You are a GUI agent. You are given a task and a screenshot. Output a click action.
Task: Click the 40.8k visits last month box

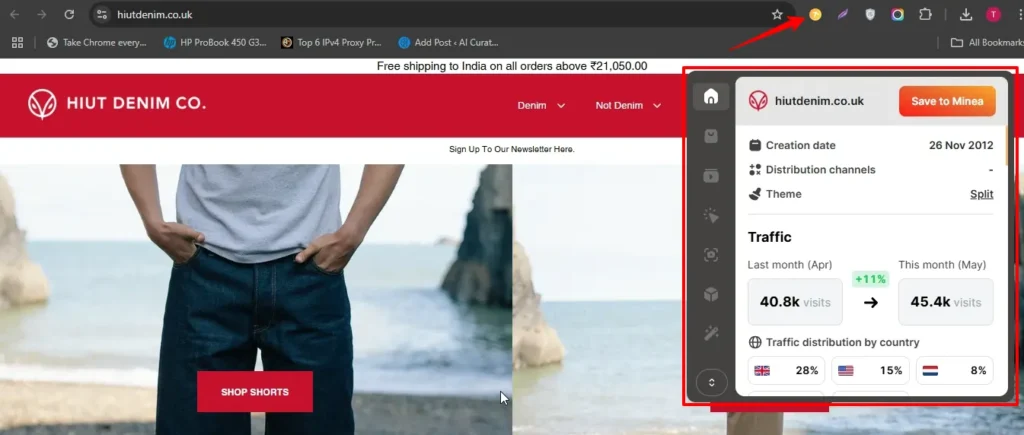(x=795, y=302)
